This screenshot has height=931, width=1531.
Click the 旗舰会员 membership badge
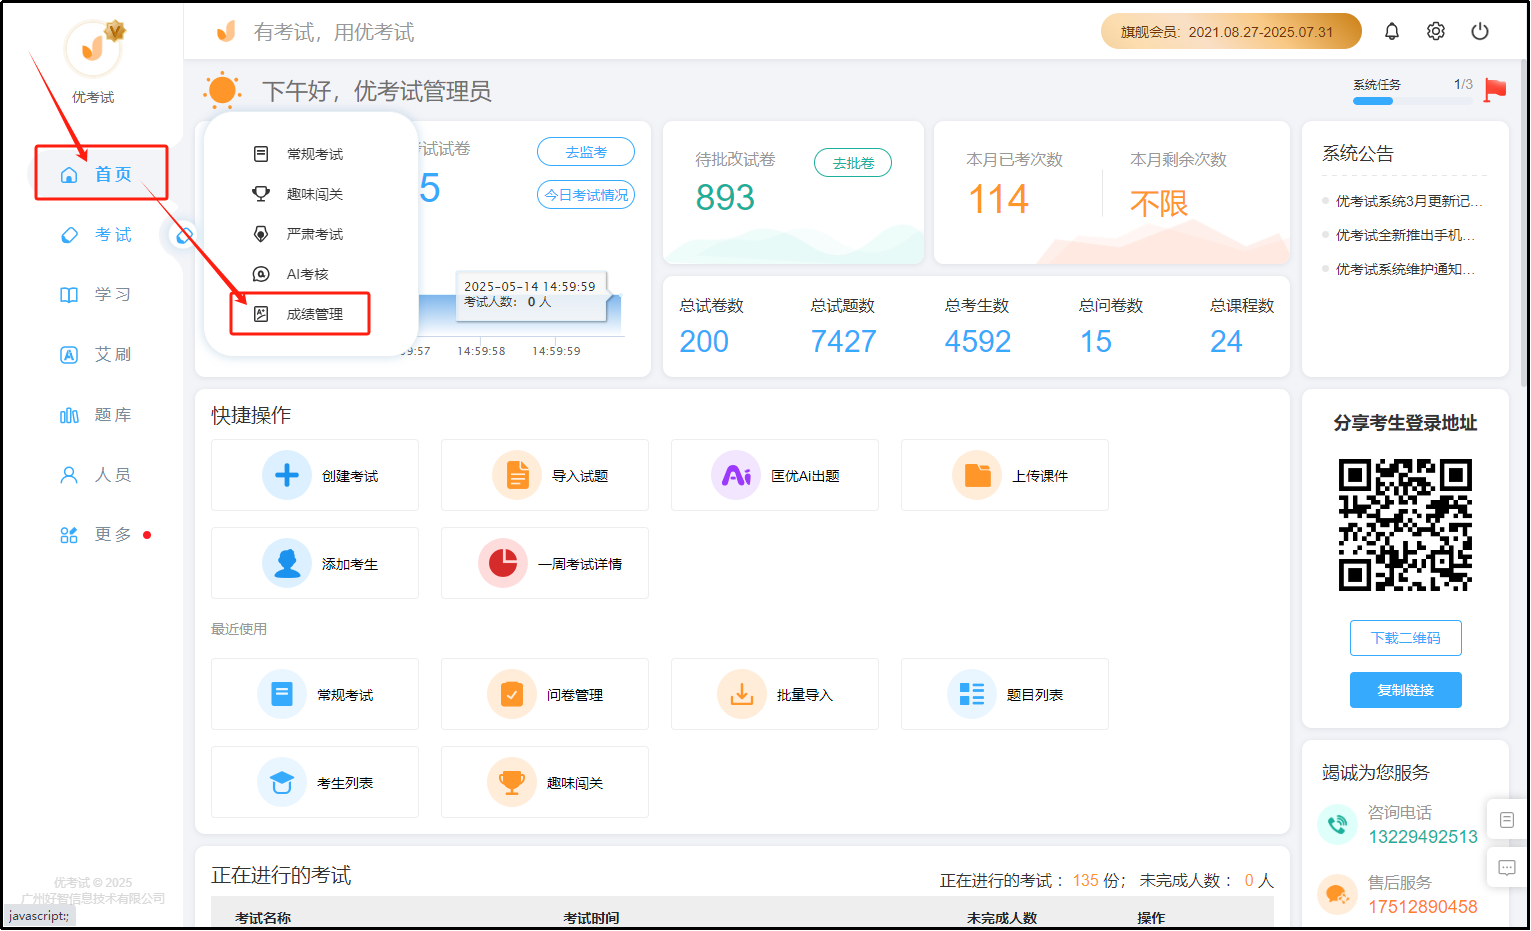click(1231, 31)
